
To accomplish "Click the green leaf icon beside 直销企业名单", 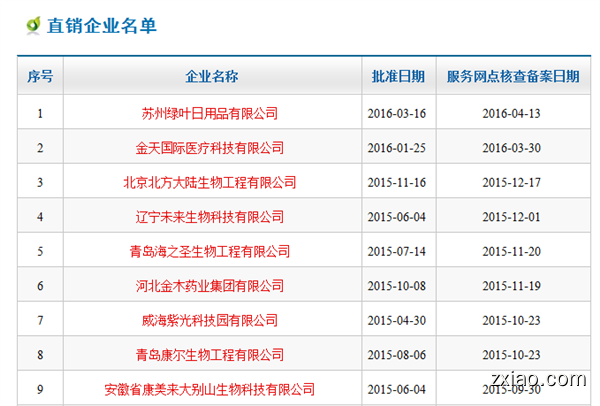I will point(33,26).
